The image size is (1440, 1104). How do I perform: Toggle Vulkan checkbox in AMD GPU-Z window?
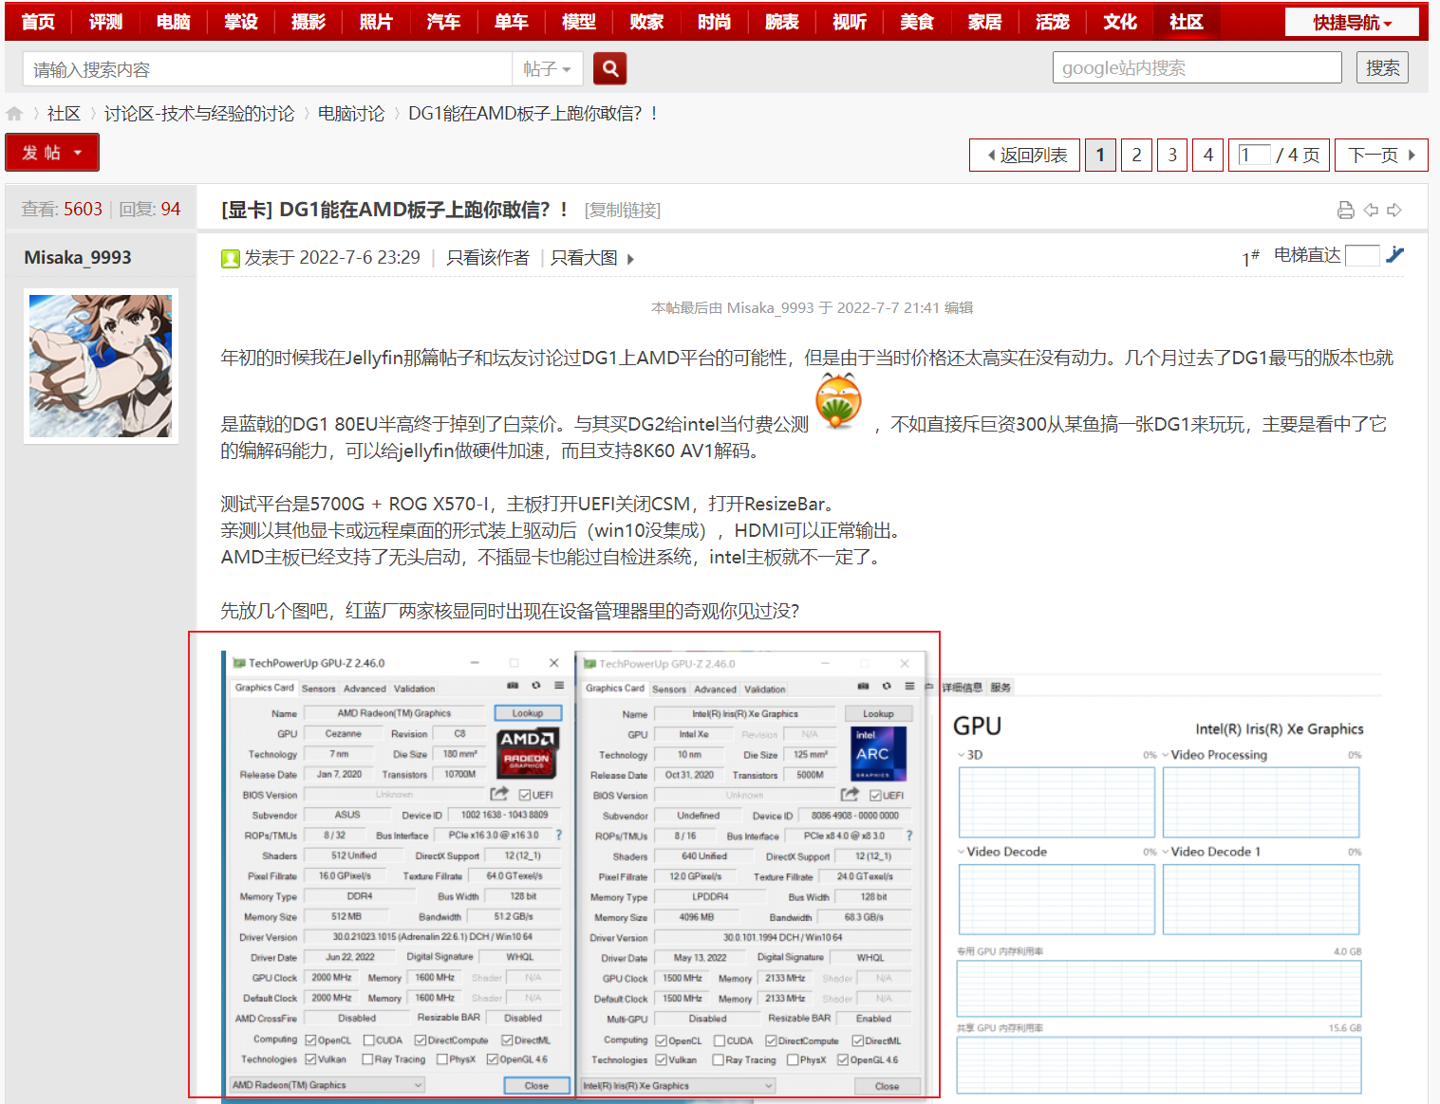[311, 1059]
